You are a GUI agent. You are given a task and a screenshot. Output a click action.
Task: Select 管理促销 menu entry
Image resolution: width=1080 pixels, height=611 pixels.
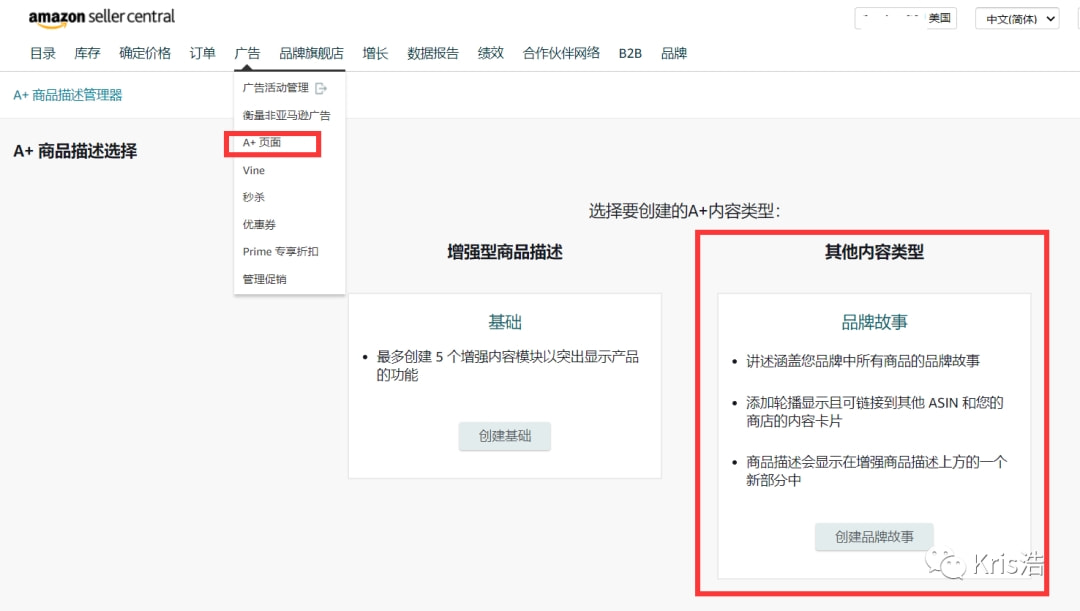[264, 279]
